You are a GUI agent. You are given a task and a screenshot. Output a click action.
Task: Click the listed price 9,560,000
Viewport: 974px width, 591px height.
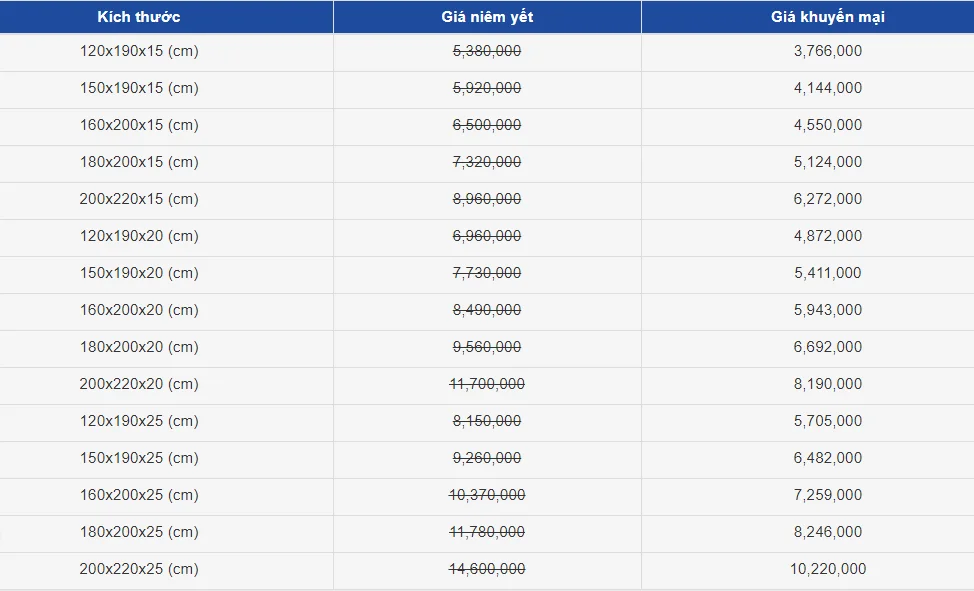(487, 347)
